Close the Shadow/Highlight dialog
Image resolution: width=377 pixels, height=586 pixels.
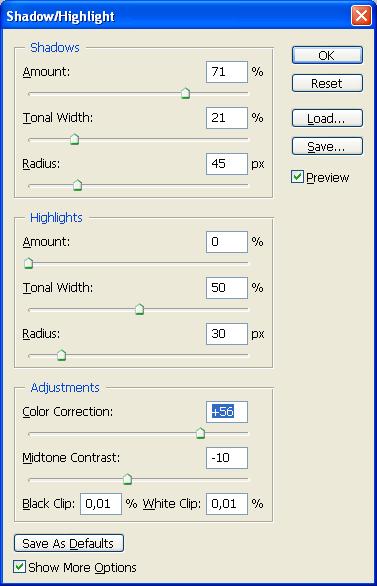pos(361,16)
